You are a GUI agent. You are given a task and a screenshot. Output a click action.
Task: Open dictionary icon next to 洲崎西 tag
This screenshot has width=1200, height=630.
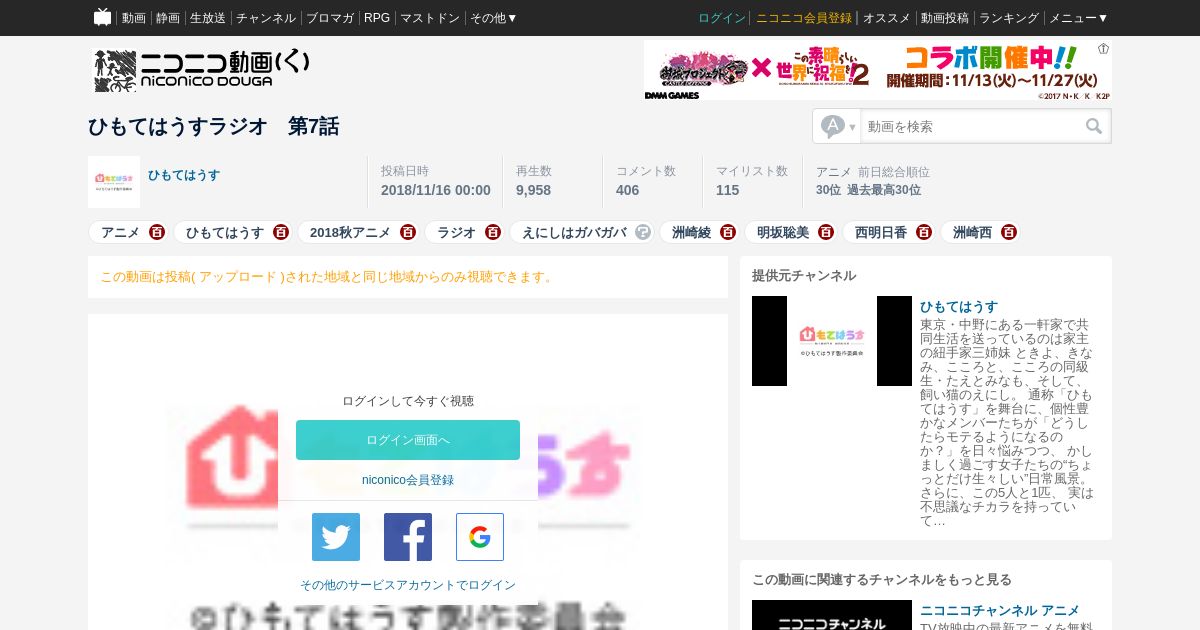pyautogui.click(x=1009, y=232)
